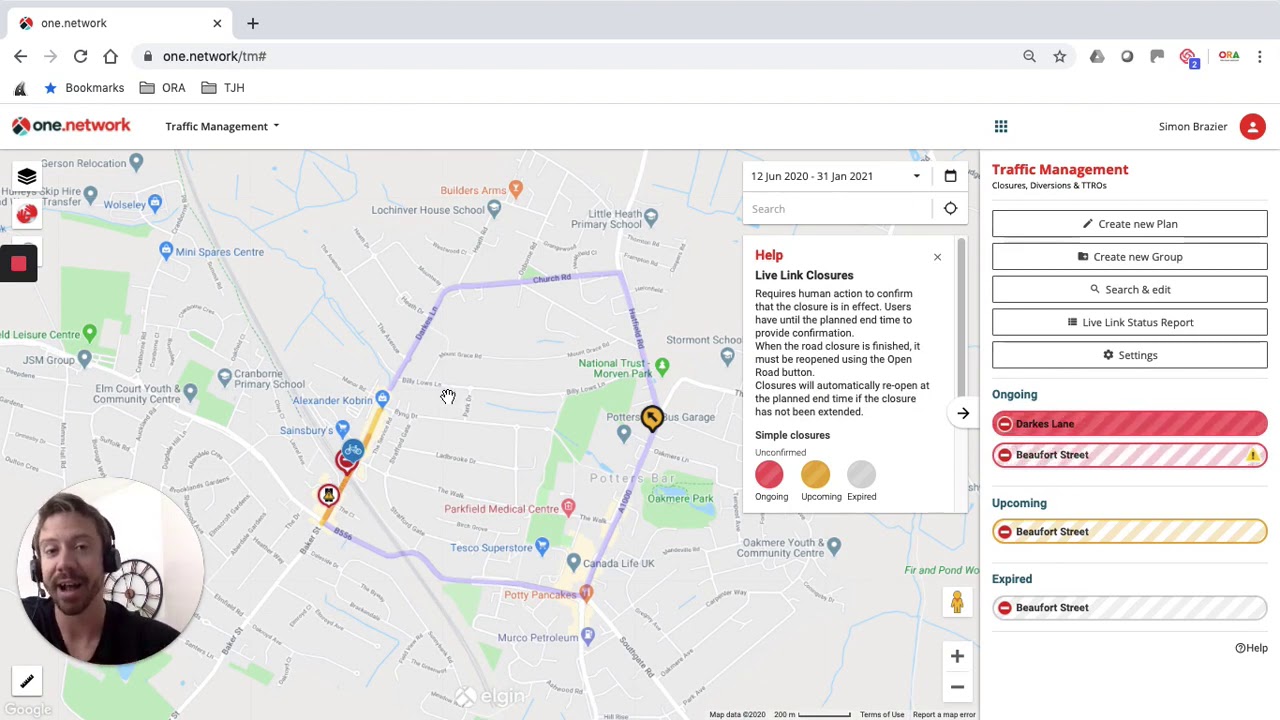Viewport: 1280px width, 720px height.
Task: Click the Ongoing red legend swatch
Action: tap(769, 474)
